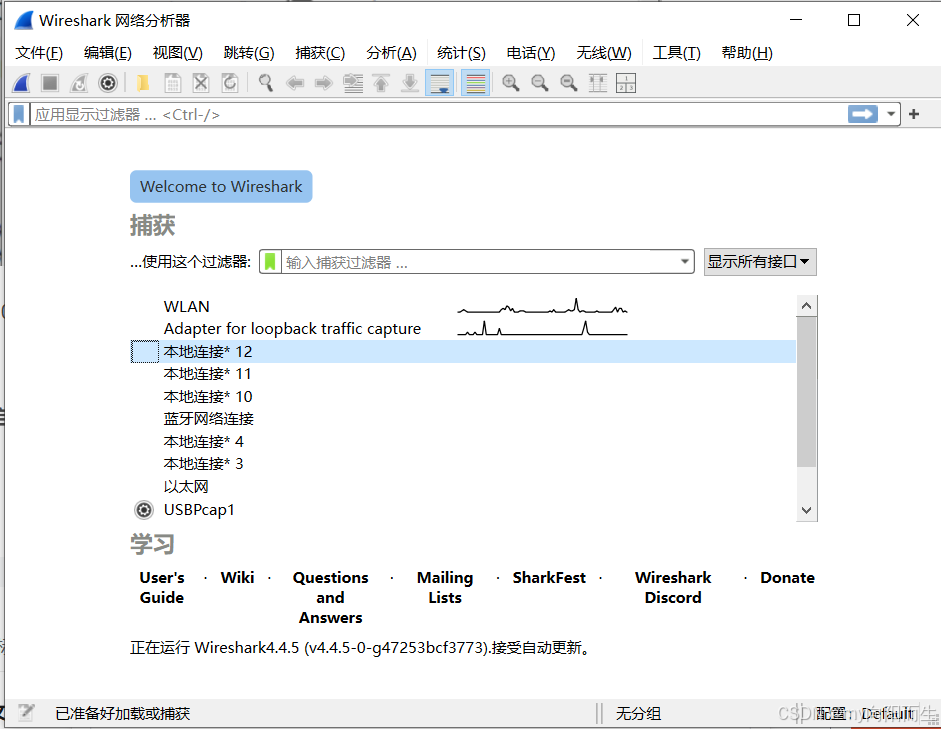The height and width of the screenshot is (729, 941).
Task: Zoom out main window text
Action: pyautogui.click(x=540, y=83)
